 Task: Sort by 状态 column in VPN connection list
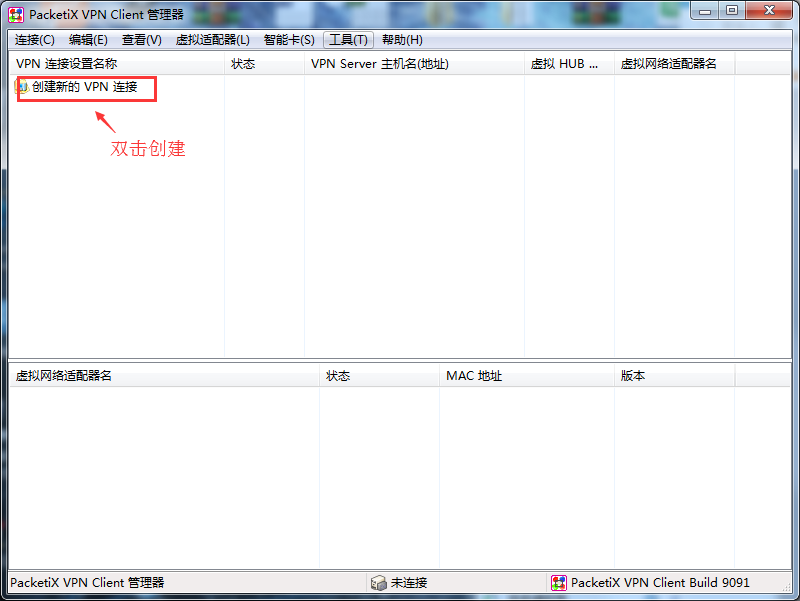pyautogui.click(x=264, y=64)
